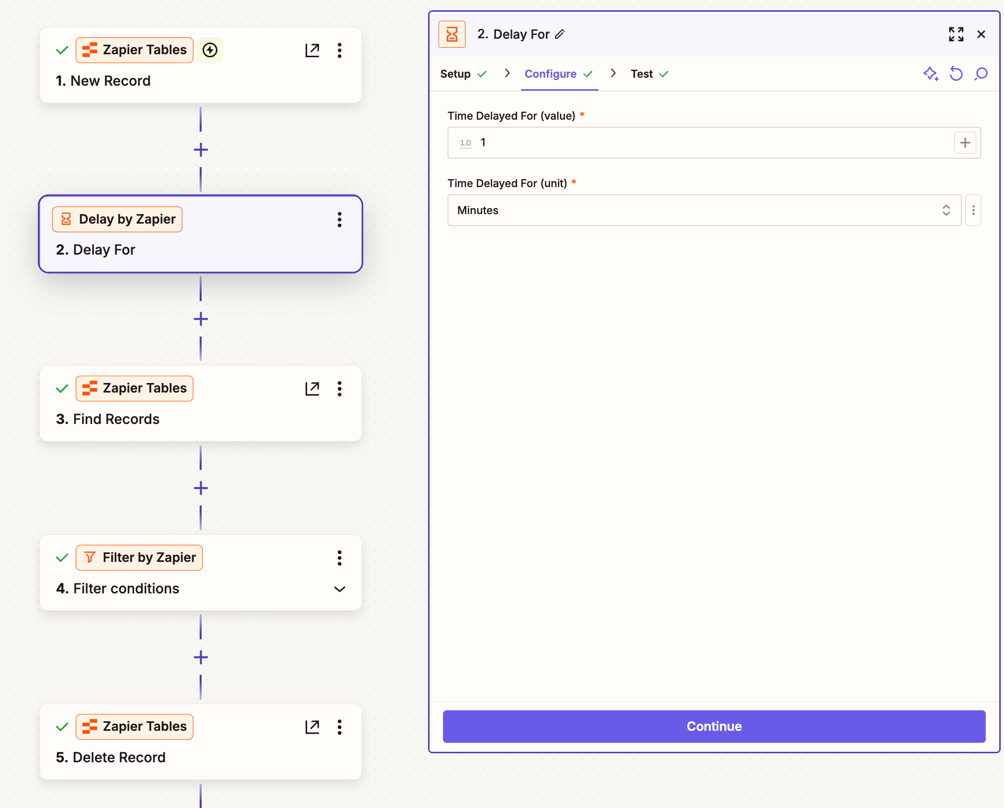The image size is (1004, 808).
Task: Click the Continue button
Action: tap(714, 727)
